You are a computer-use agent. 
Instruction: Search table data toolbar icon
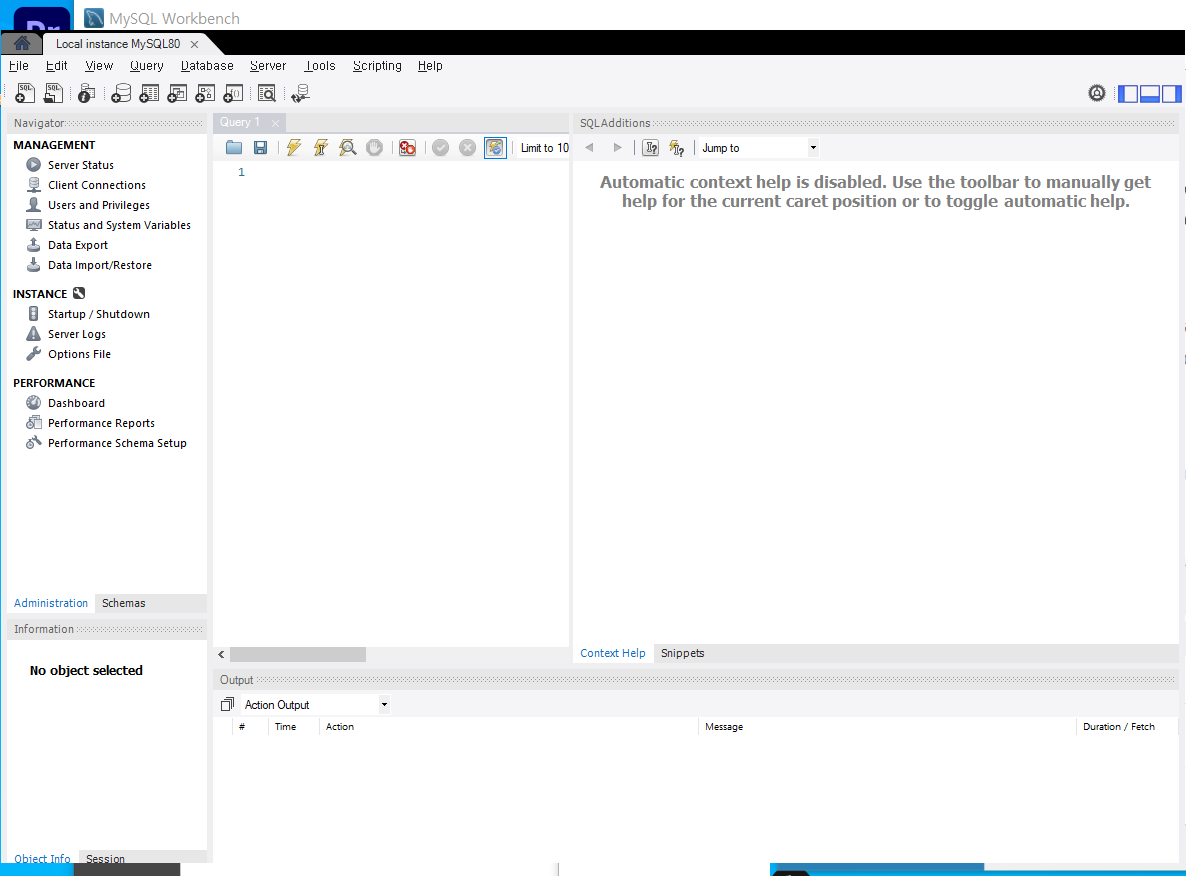pyautogui.click(x=267, y=93)
